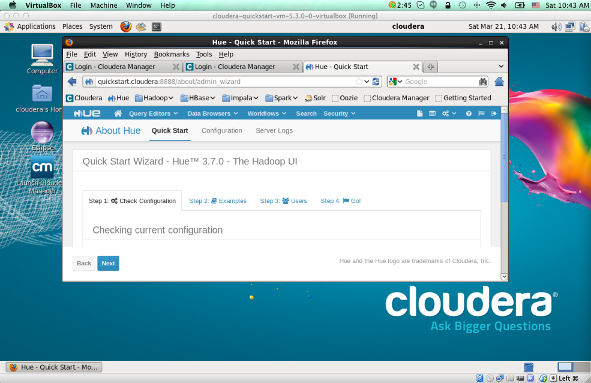Open VirtualBox Machine menu
Image resolution: width=591 pixels, height=383 pixels.
point(104,5)
